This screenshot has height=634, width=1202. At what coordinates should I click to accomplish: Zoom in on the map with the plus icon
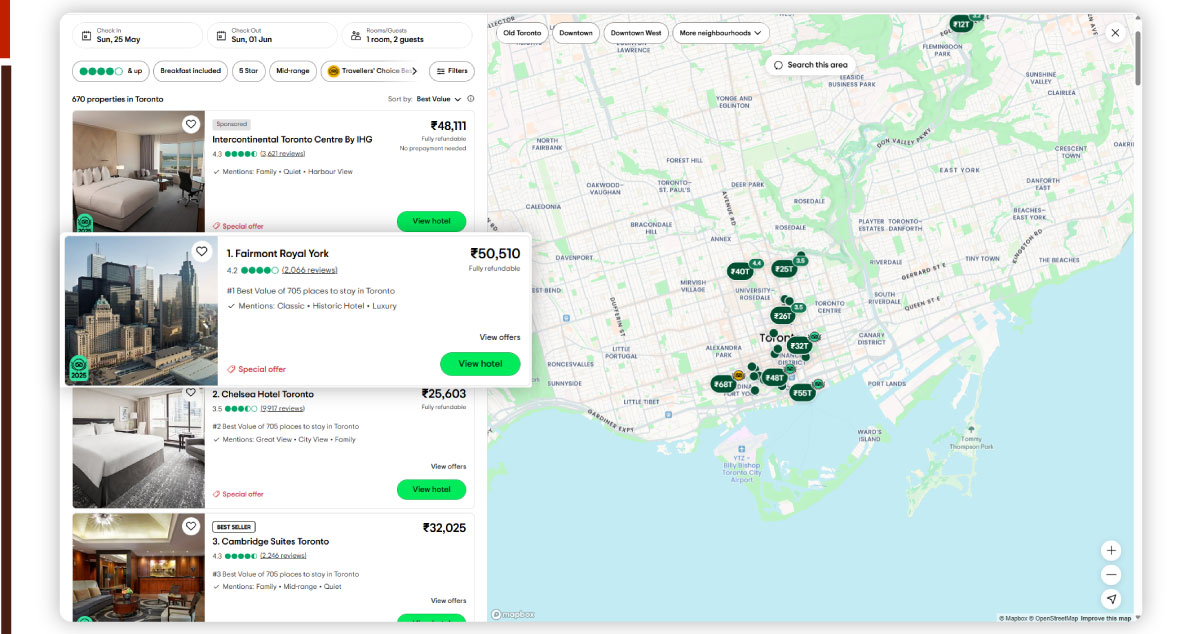[1111, 550]
